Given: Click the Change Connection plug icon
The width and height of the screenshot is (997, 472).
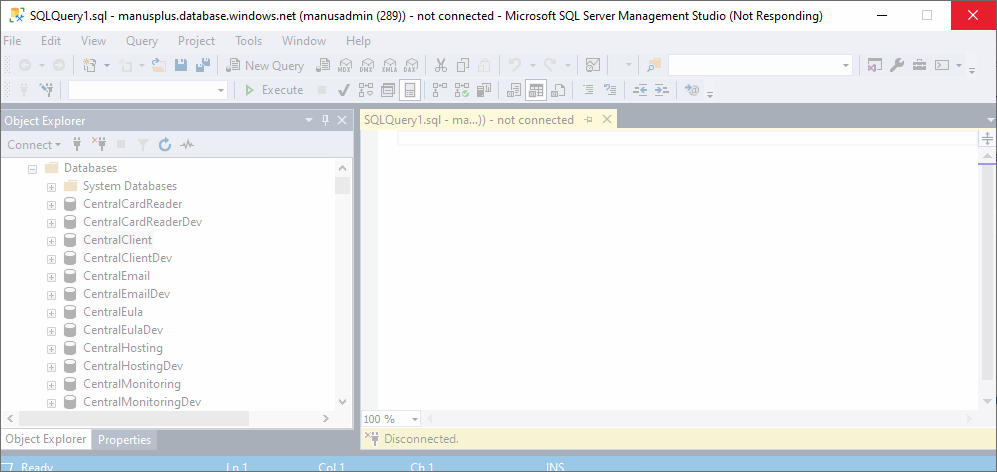Looking at the screenshot, I should click(46, 90).
